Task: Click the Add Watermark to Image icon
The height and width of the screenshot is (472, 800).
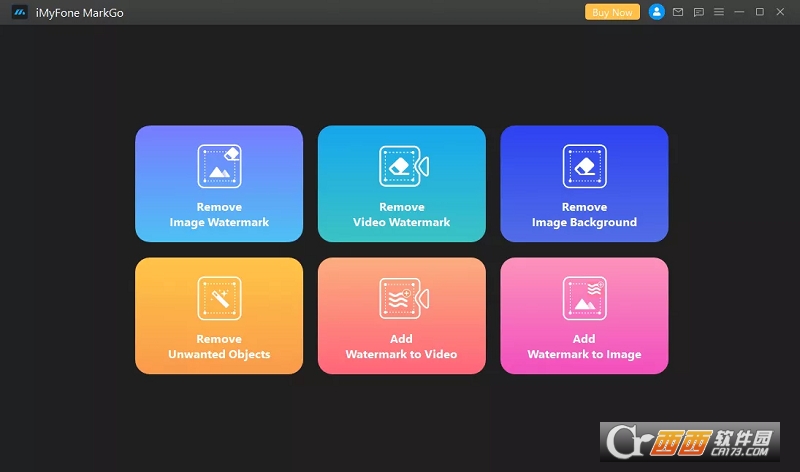Action: pos(584,298)
